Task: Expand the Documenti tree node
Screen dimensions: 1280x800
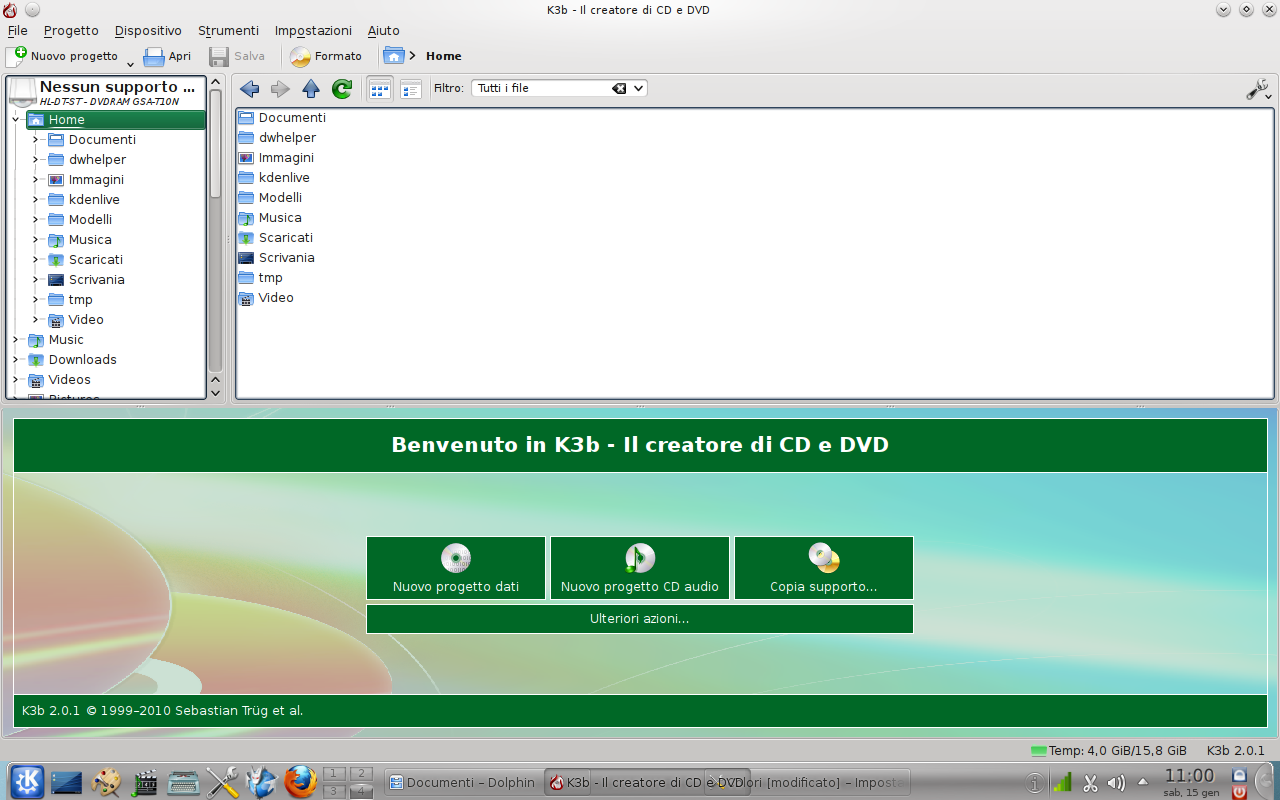Action: (x=35, y=139)
